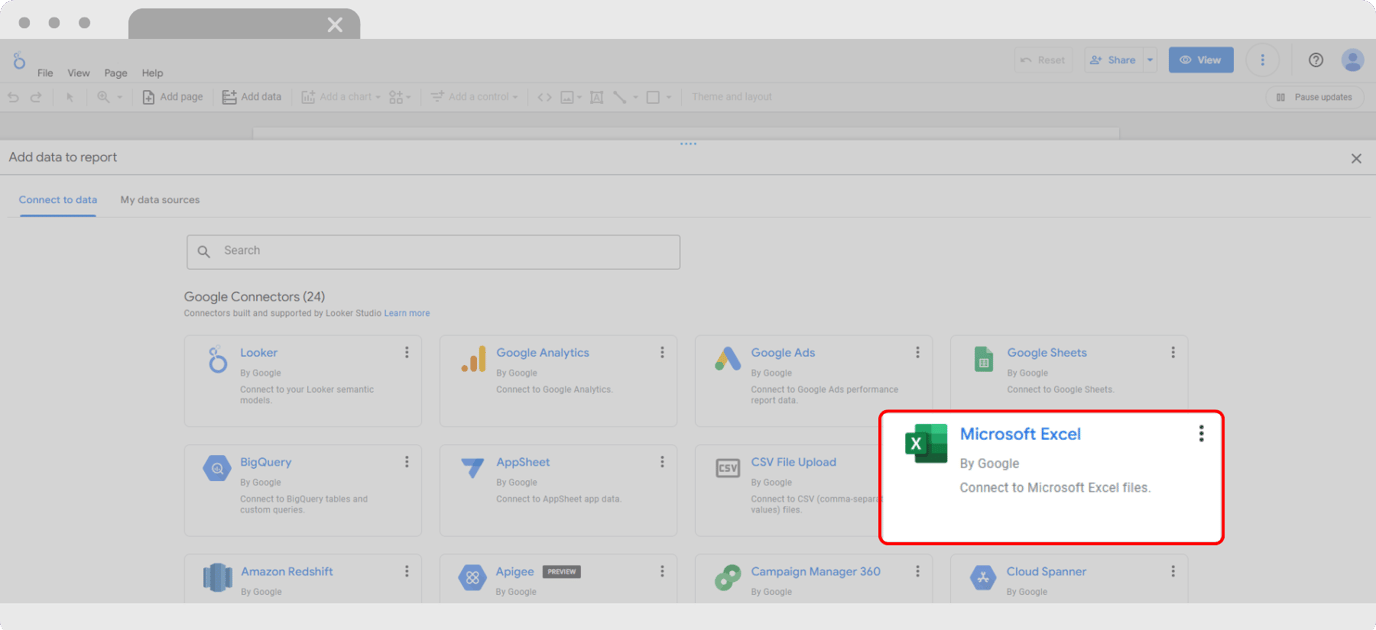Switch to My data sources tab
The height and width of the screenshot is (630, 1376).
coord(160,200)
